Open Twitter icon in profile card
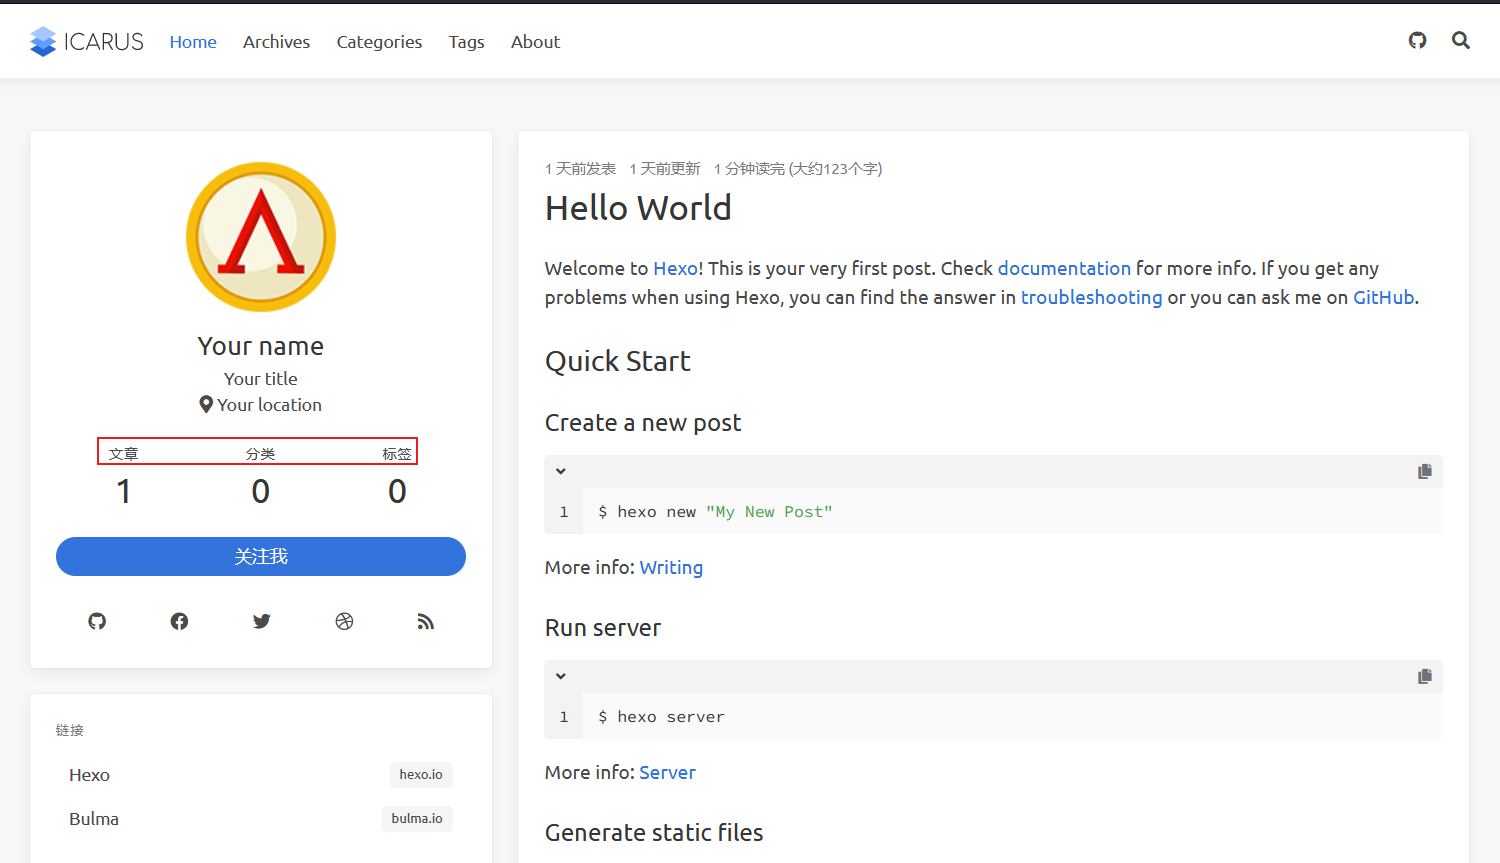 coord(262,622)
